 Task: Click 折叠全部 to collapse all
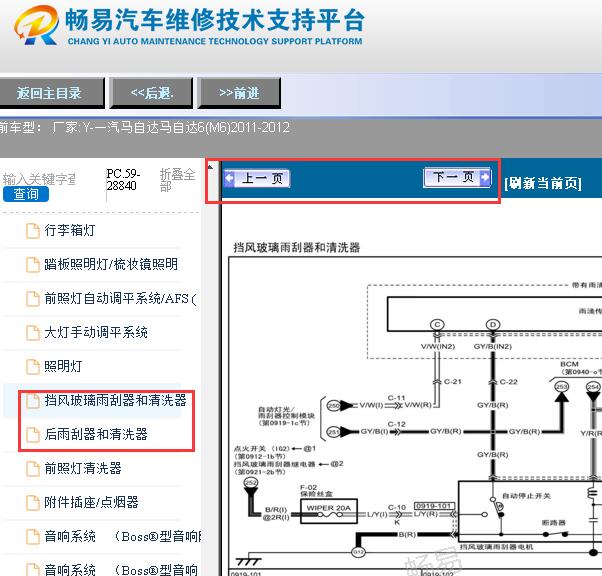pos(177,180)
